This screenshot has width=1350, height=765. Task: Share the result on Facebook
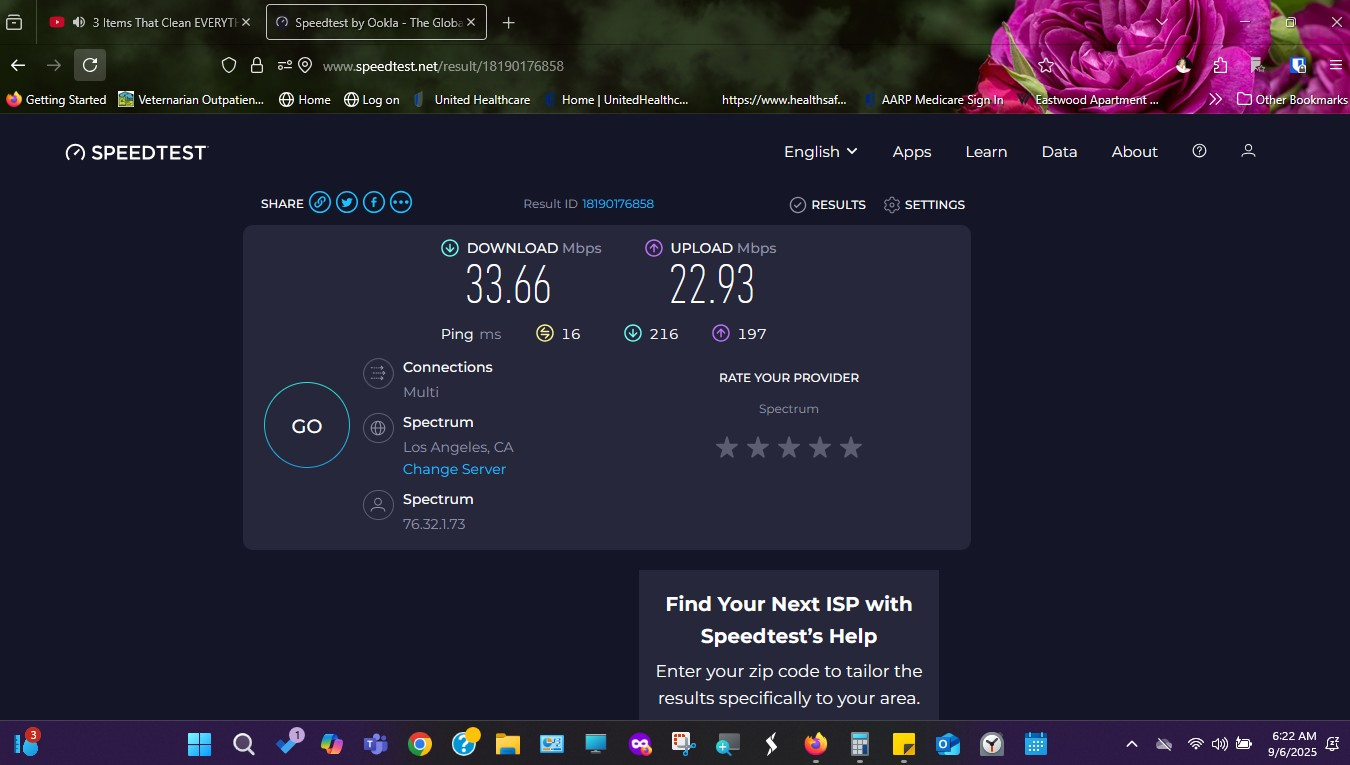point(374,203)
